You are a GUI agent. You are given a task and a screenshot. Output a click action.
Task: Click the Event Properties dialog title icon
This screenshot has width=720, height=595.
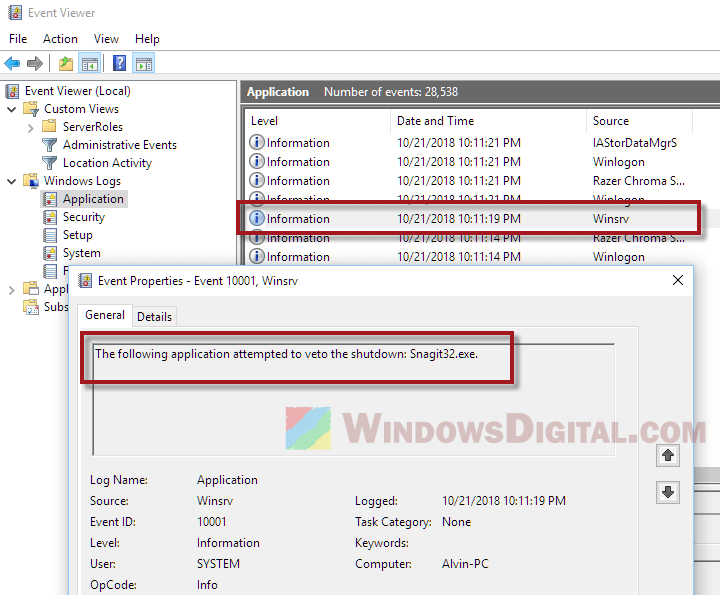coord(85,280)
